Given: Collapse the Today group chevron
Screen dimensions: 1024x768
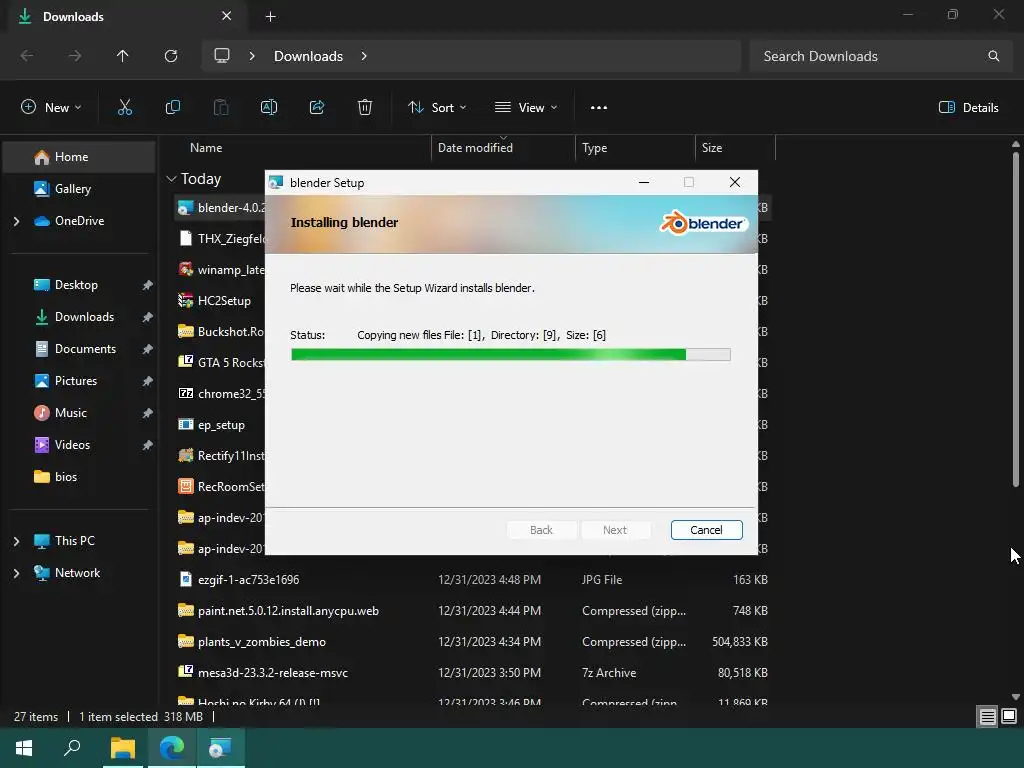Looking at the screenshot, I should tap(172, 178).
